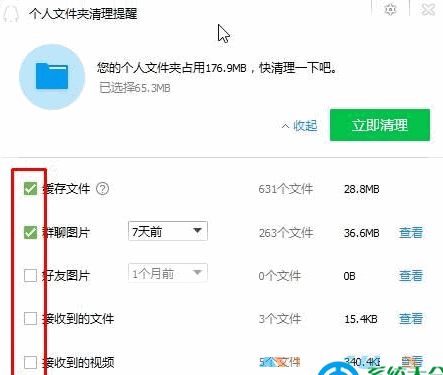Tick the 接收到的视频 checkbox
This screenshot has width=443, height=375.
pyautogui.click(x=30, y=362)
